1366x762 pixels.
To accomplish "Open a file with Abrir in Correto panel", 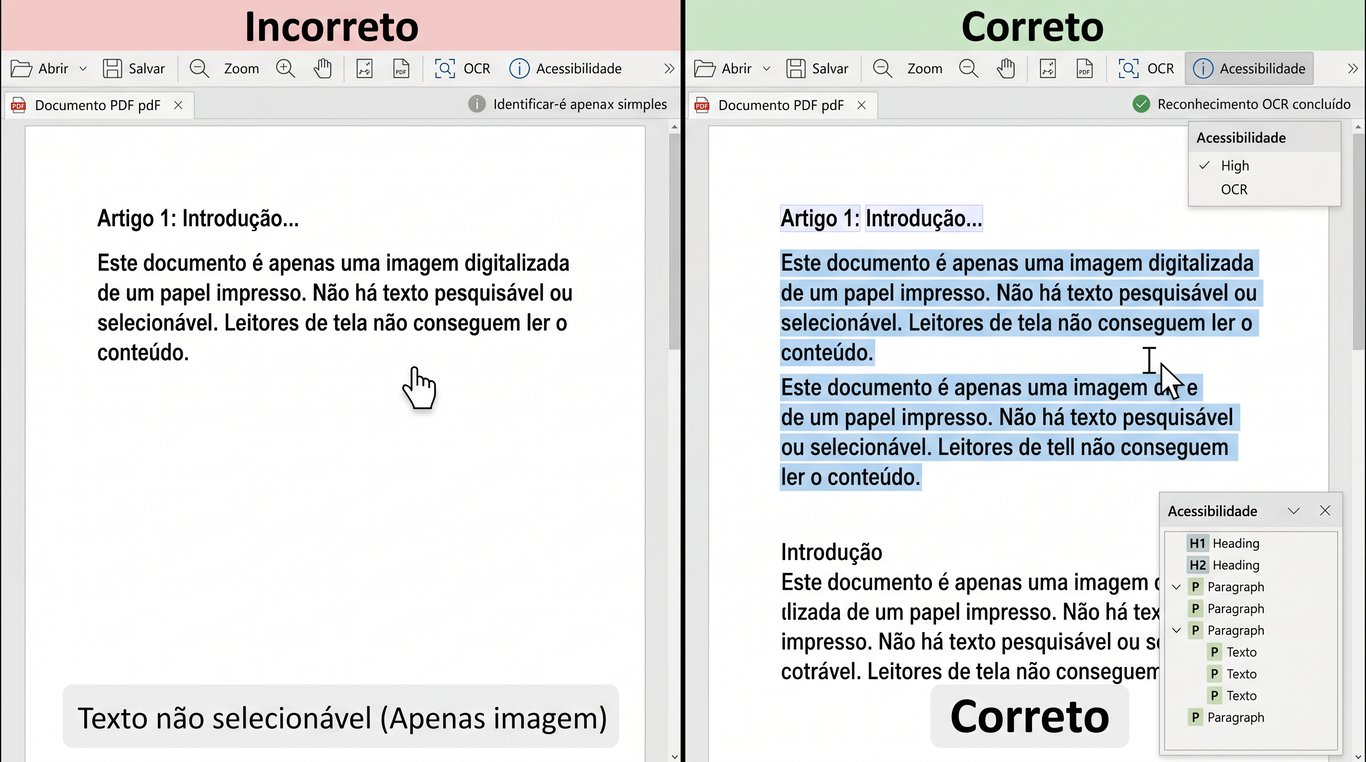I will pos(722,69).
